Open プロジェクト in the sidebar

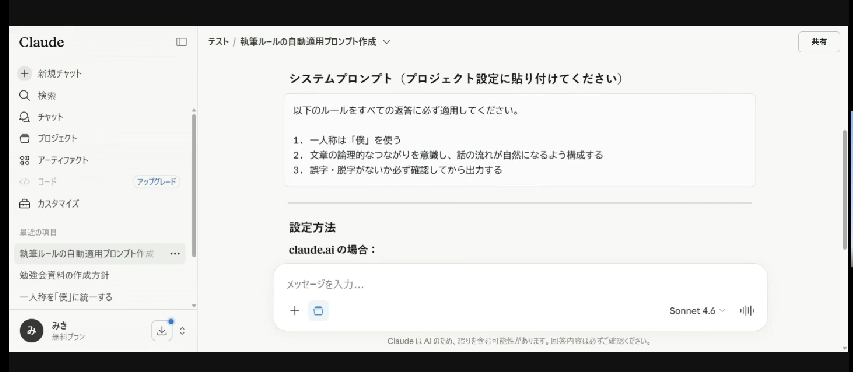pyautogui.click(x=58, y=139)
